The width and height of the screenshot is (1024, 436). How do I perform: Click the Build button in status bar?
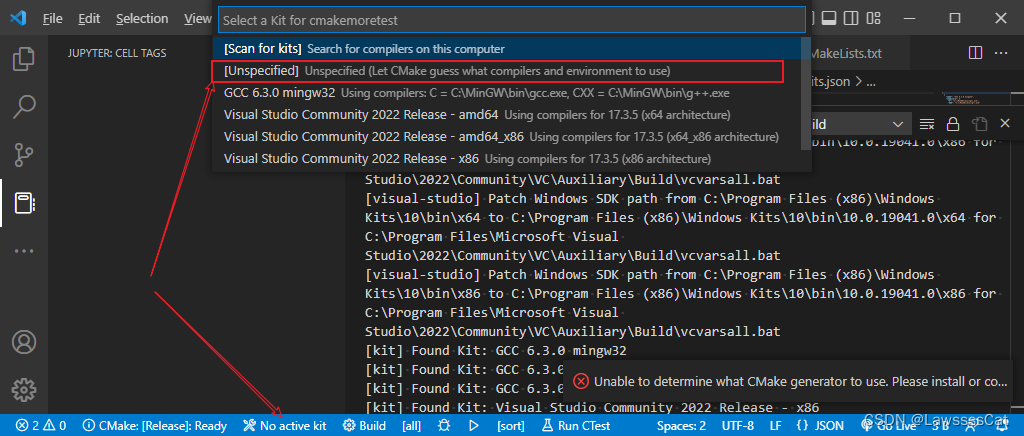click(x=364, y=426)
